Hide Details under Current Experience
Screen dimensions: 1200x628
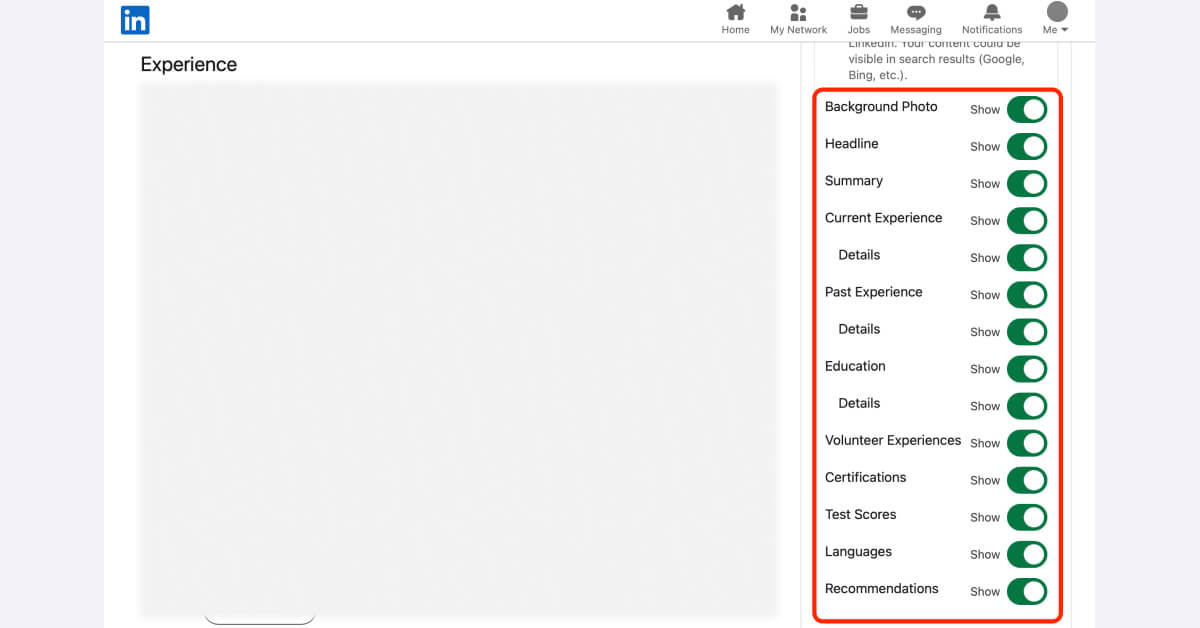click(x=1027, y=257)
